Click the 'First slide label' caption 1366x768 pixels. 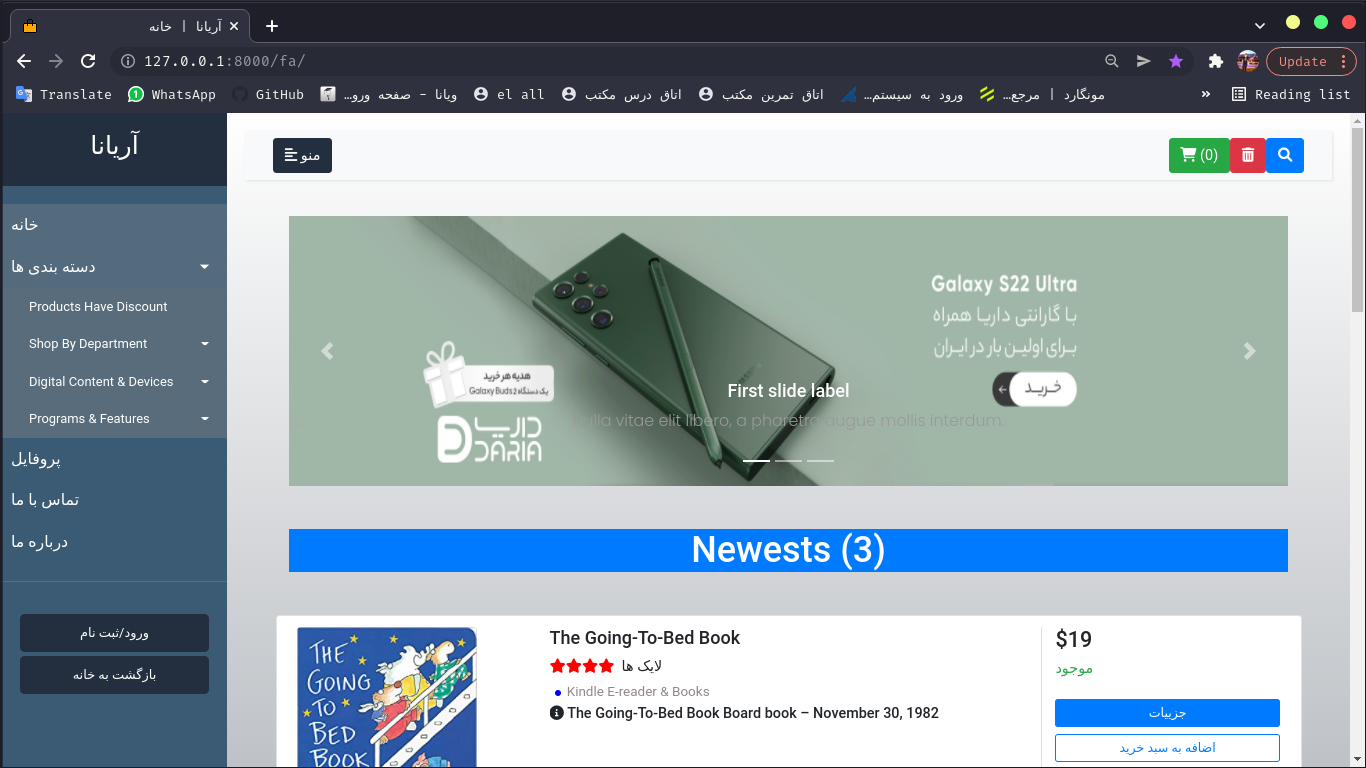click(788, 391)
